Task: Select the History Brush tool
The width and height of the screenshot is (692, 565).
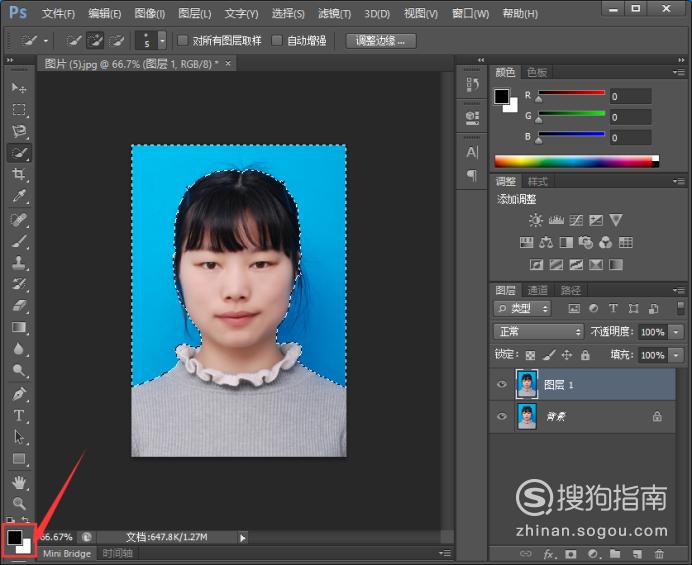Action: [19, 284]
